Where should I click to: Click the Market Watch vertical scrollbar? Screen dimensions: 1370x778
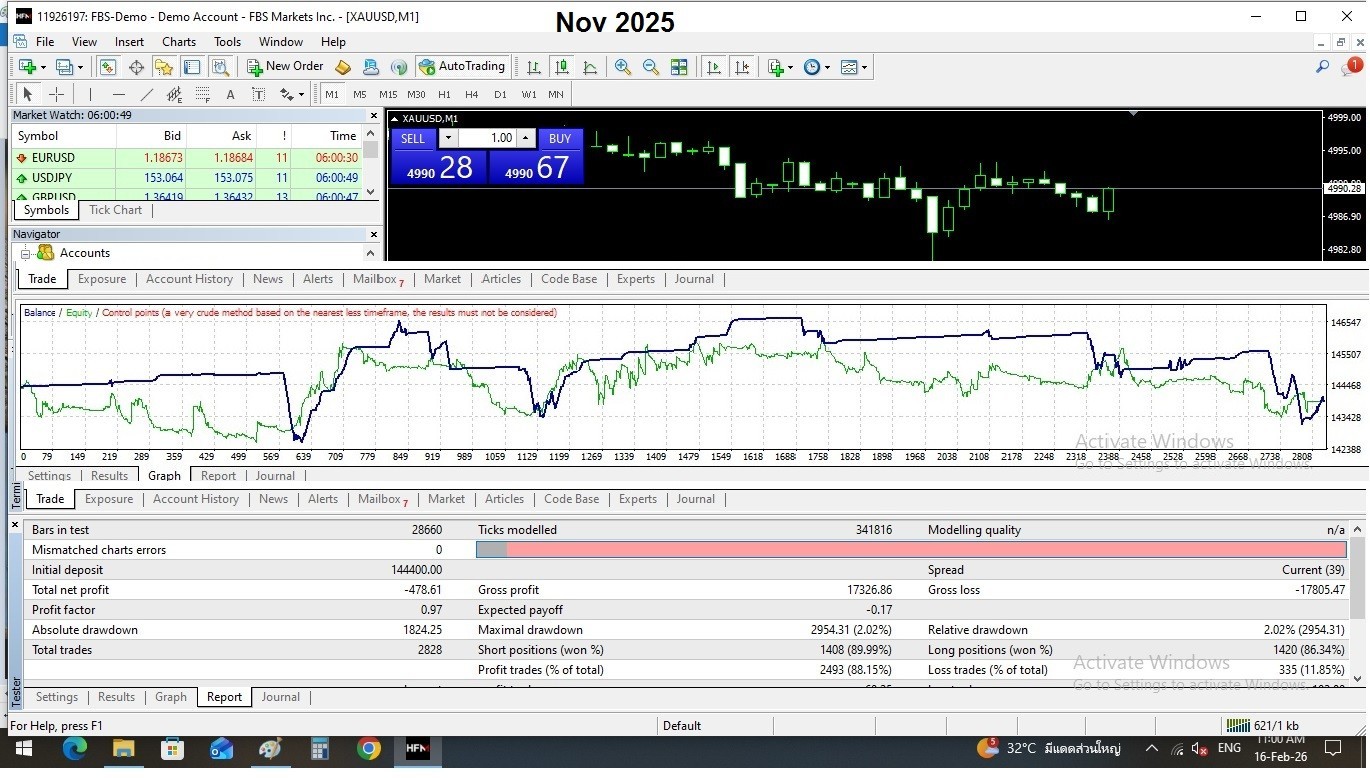click(371, 163)
